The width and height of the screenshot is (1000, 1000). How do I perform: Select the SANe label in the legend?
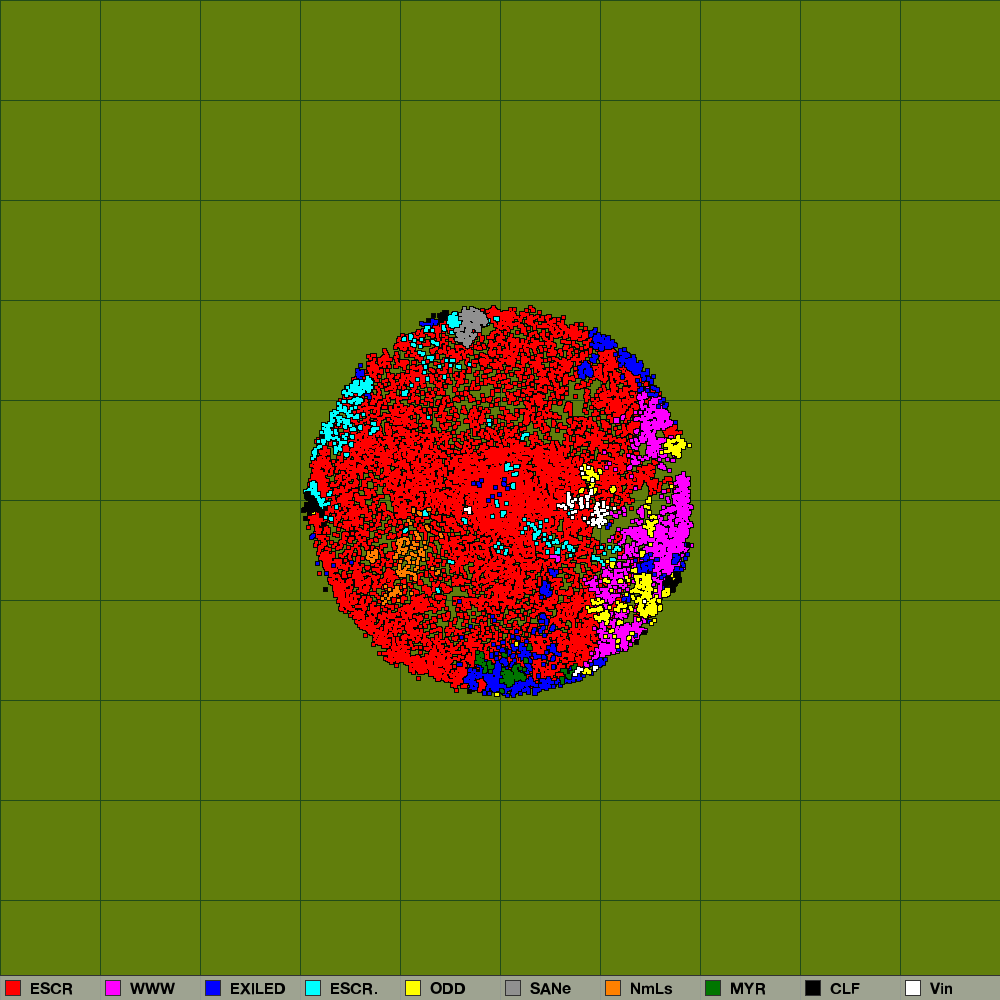click(x=550, y=989)
